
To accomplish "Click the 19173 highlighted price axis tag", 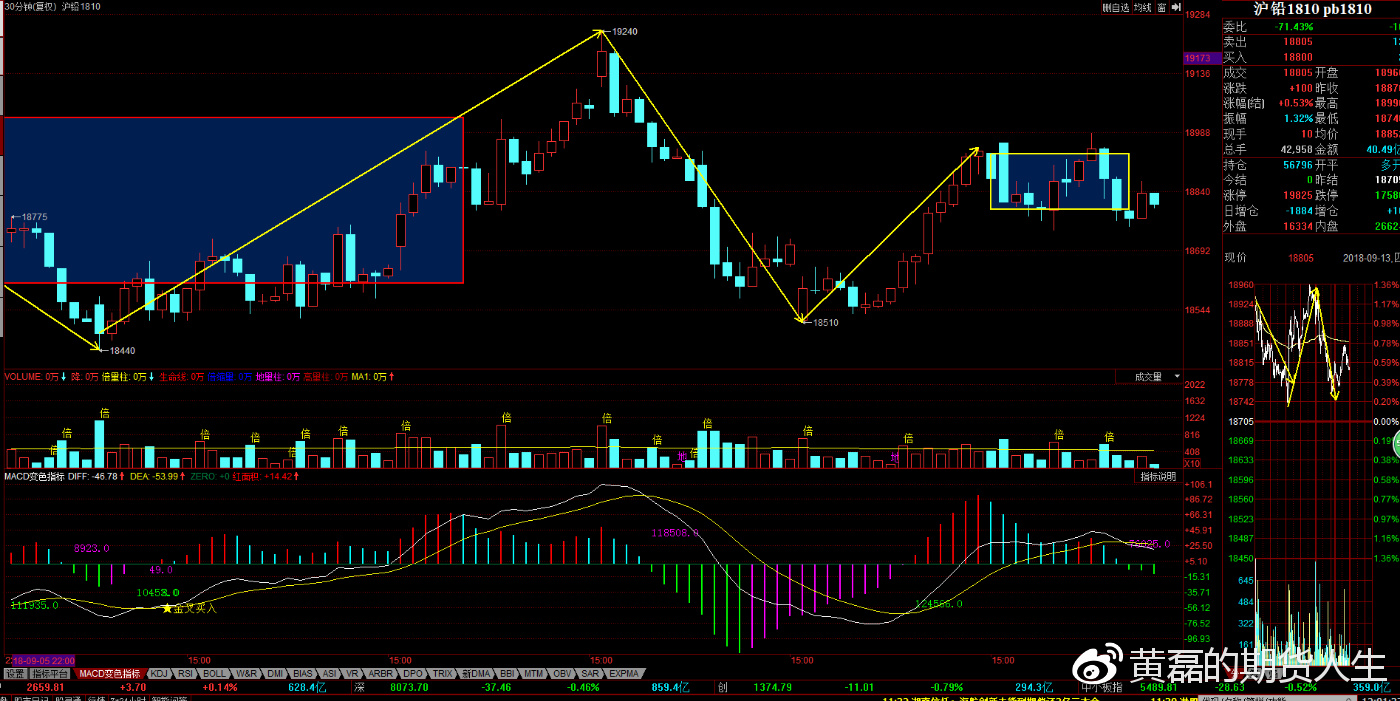I will [x=1198, y=59].
